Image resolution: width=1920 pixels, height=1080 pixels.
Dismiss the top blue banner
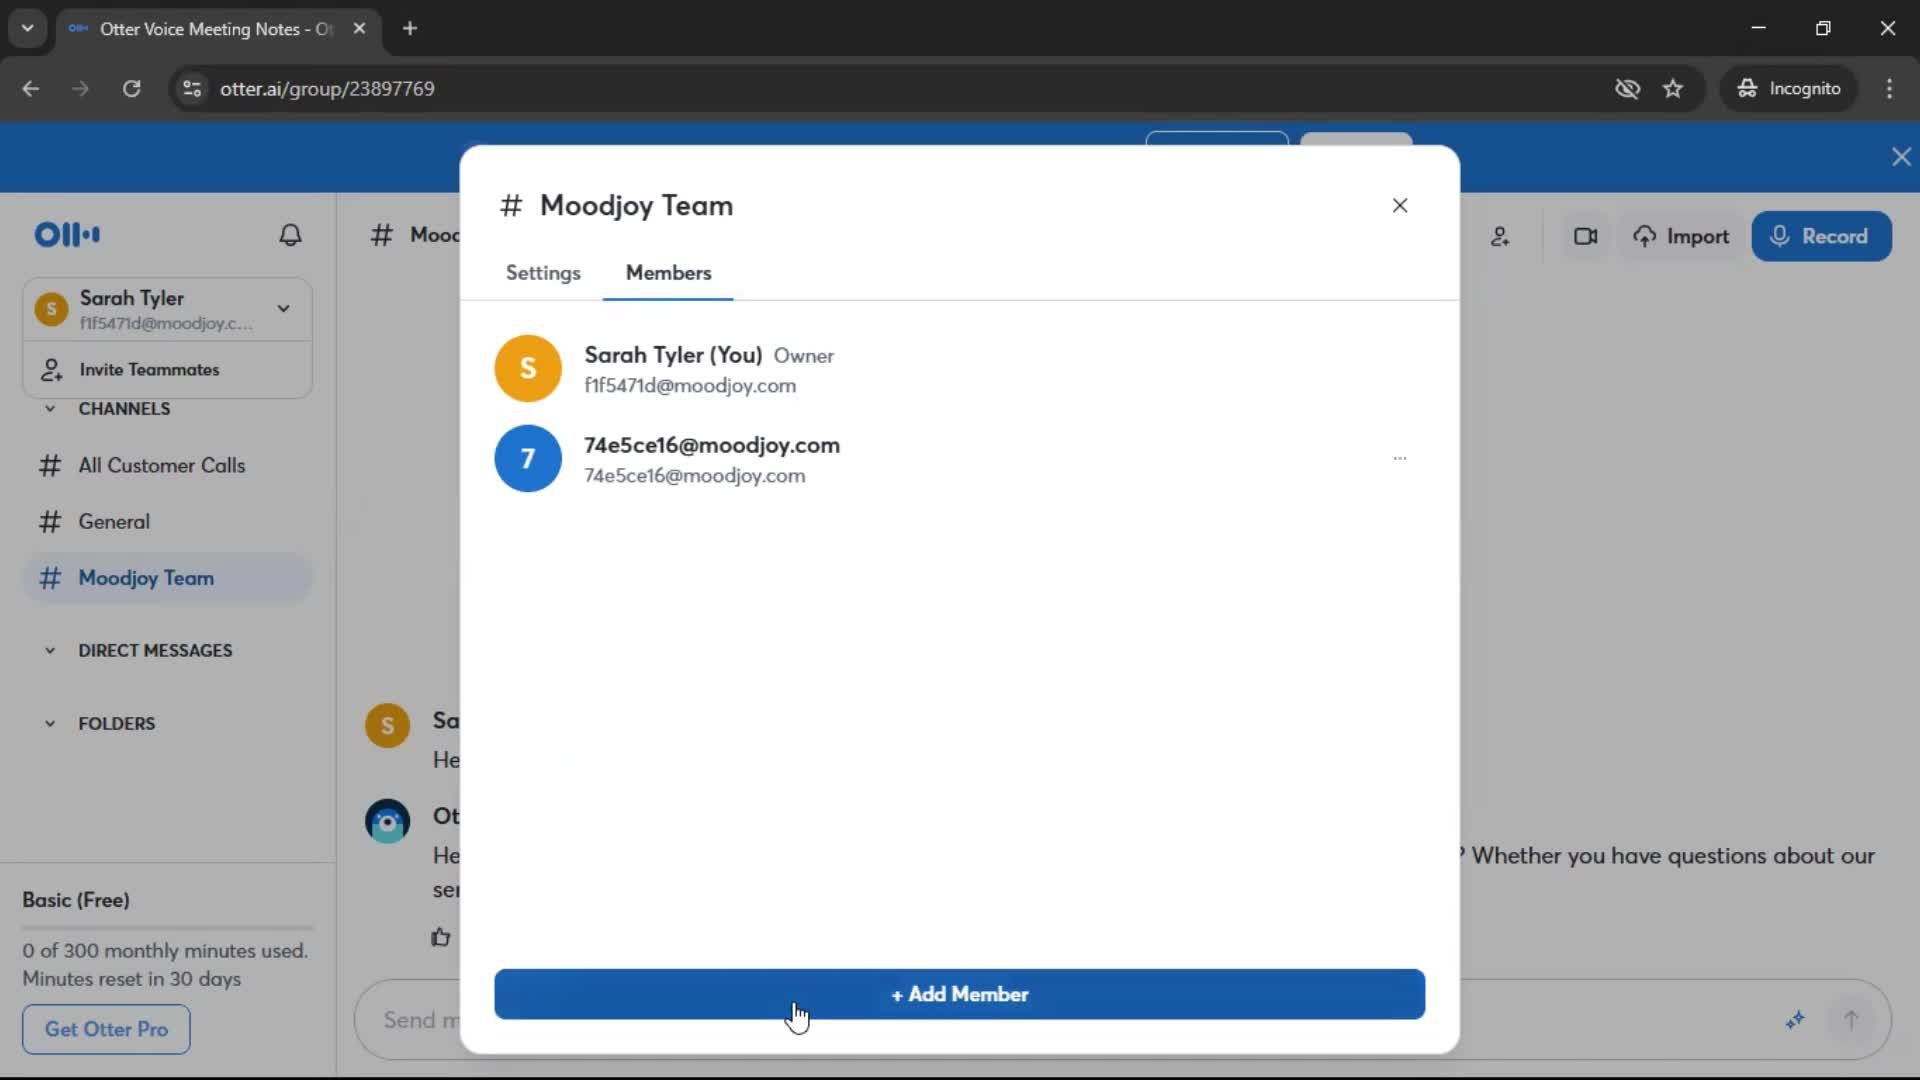1901,157
